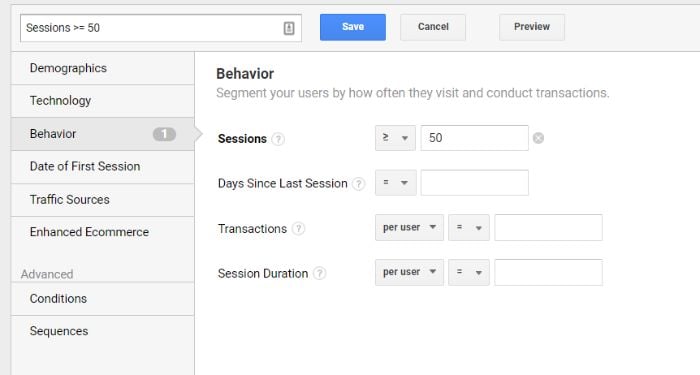Open the Session Duration per user dropdown
Screen dimensions: 700x375
coord(409,272)
